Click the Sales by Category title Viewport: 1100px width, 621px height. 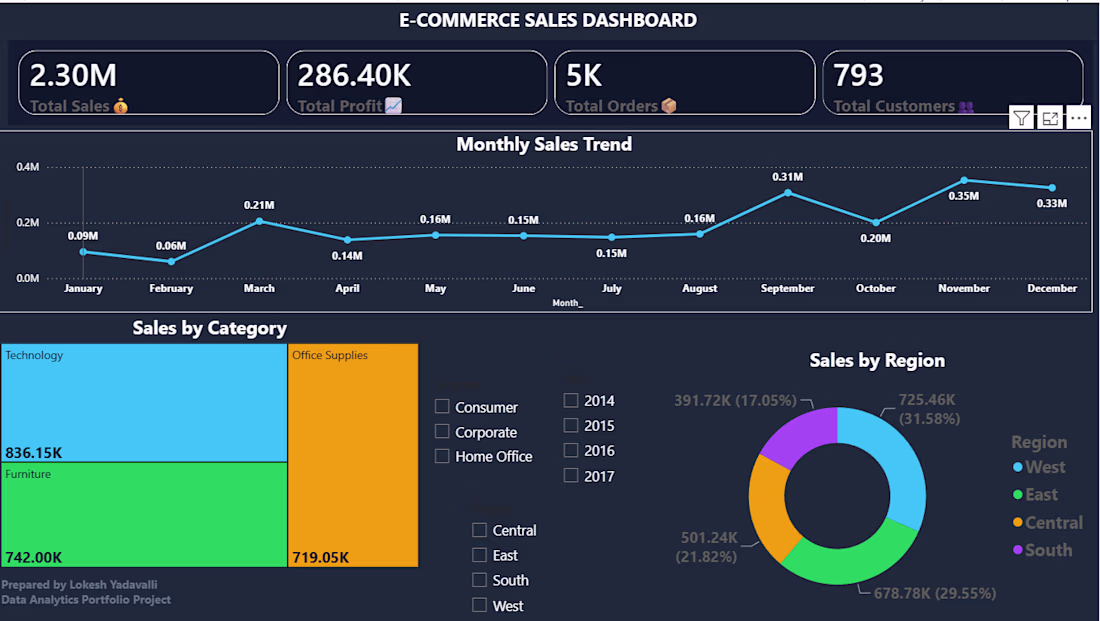tap(210, 328)
